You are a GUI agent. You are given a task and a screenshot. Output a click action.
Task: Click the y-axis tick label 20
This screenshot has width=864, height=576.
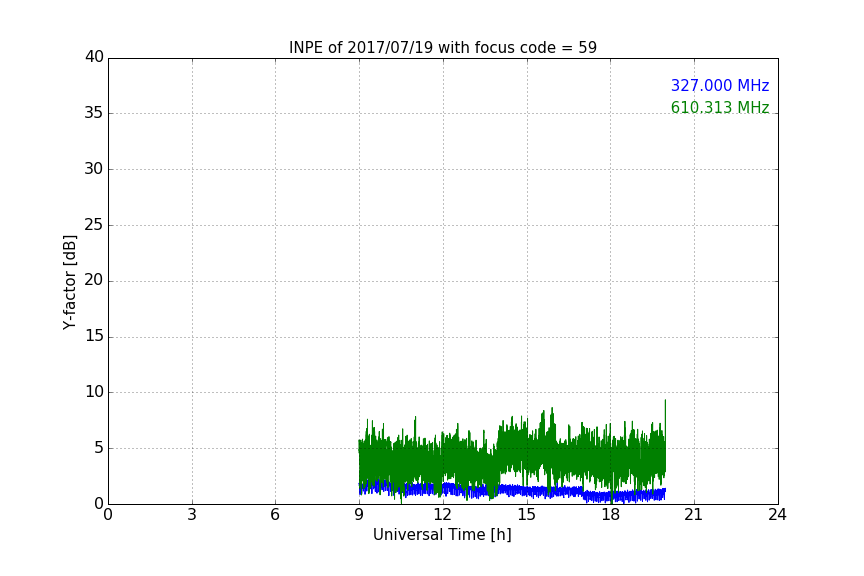point(94,280)
